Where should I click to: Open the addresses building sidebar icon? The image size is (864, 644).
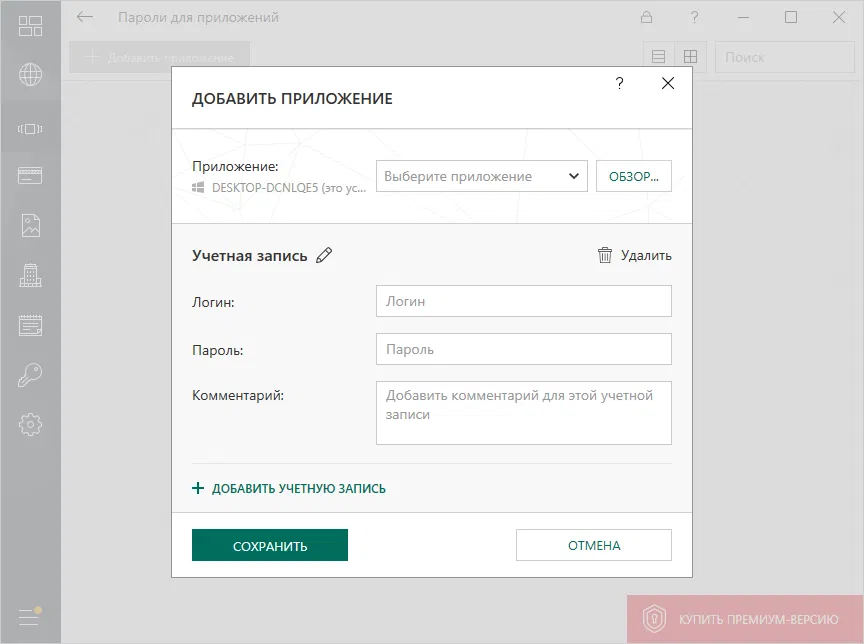tap(30, 275)
